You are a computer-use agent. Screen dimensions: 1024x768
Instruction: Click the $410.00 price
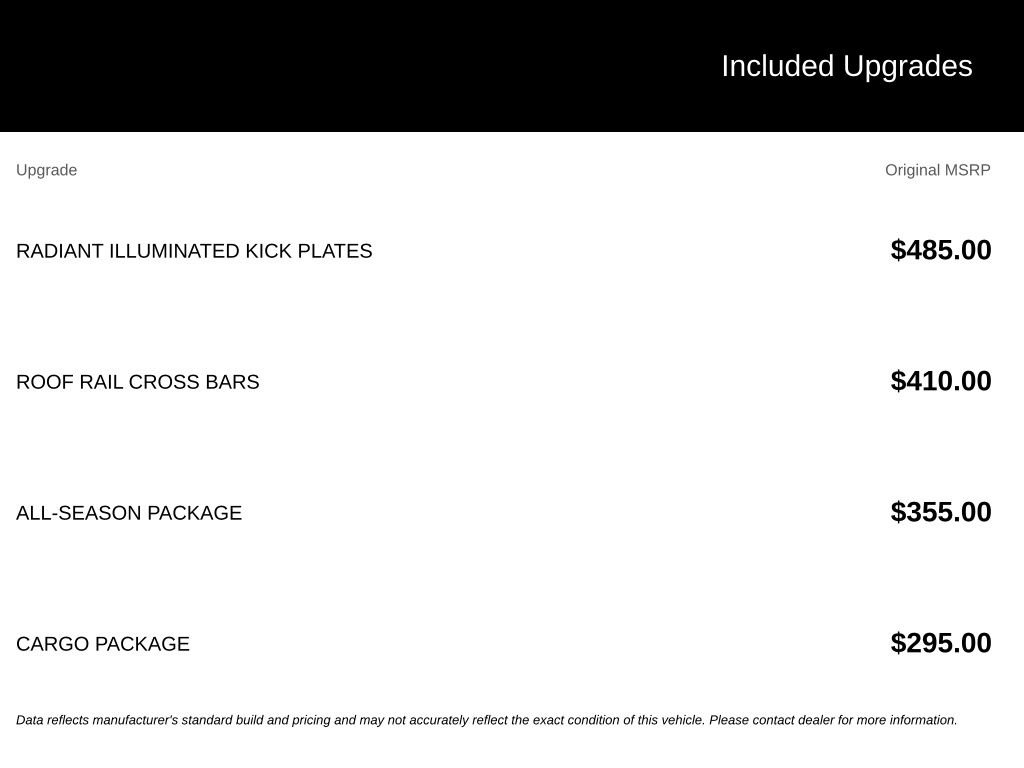[x=941, y=381]
